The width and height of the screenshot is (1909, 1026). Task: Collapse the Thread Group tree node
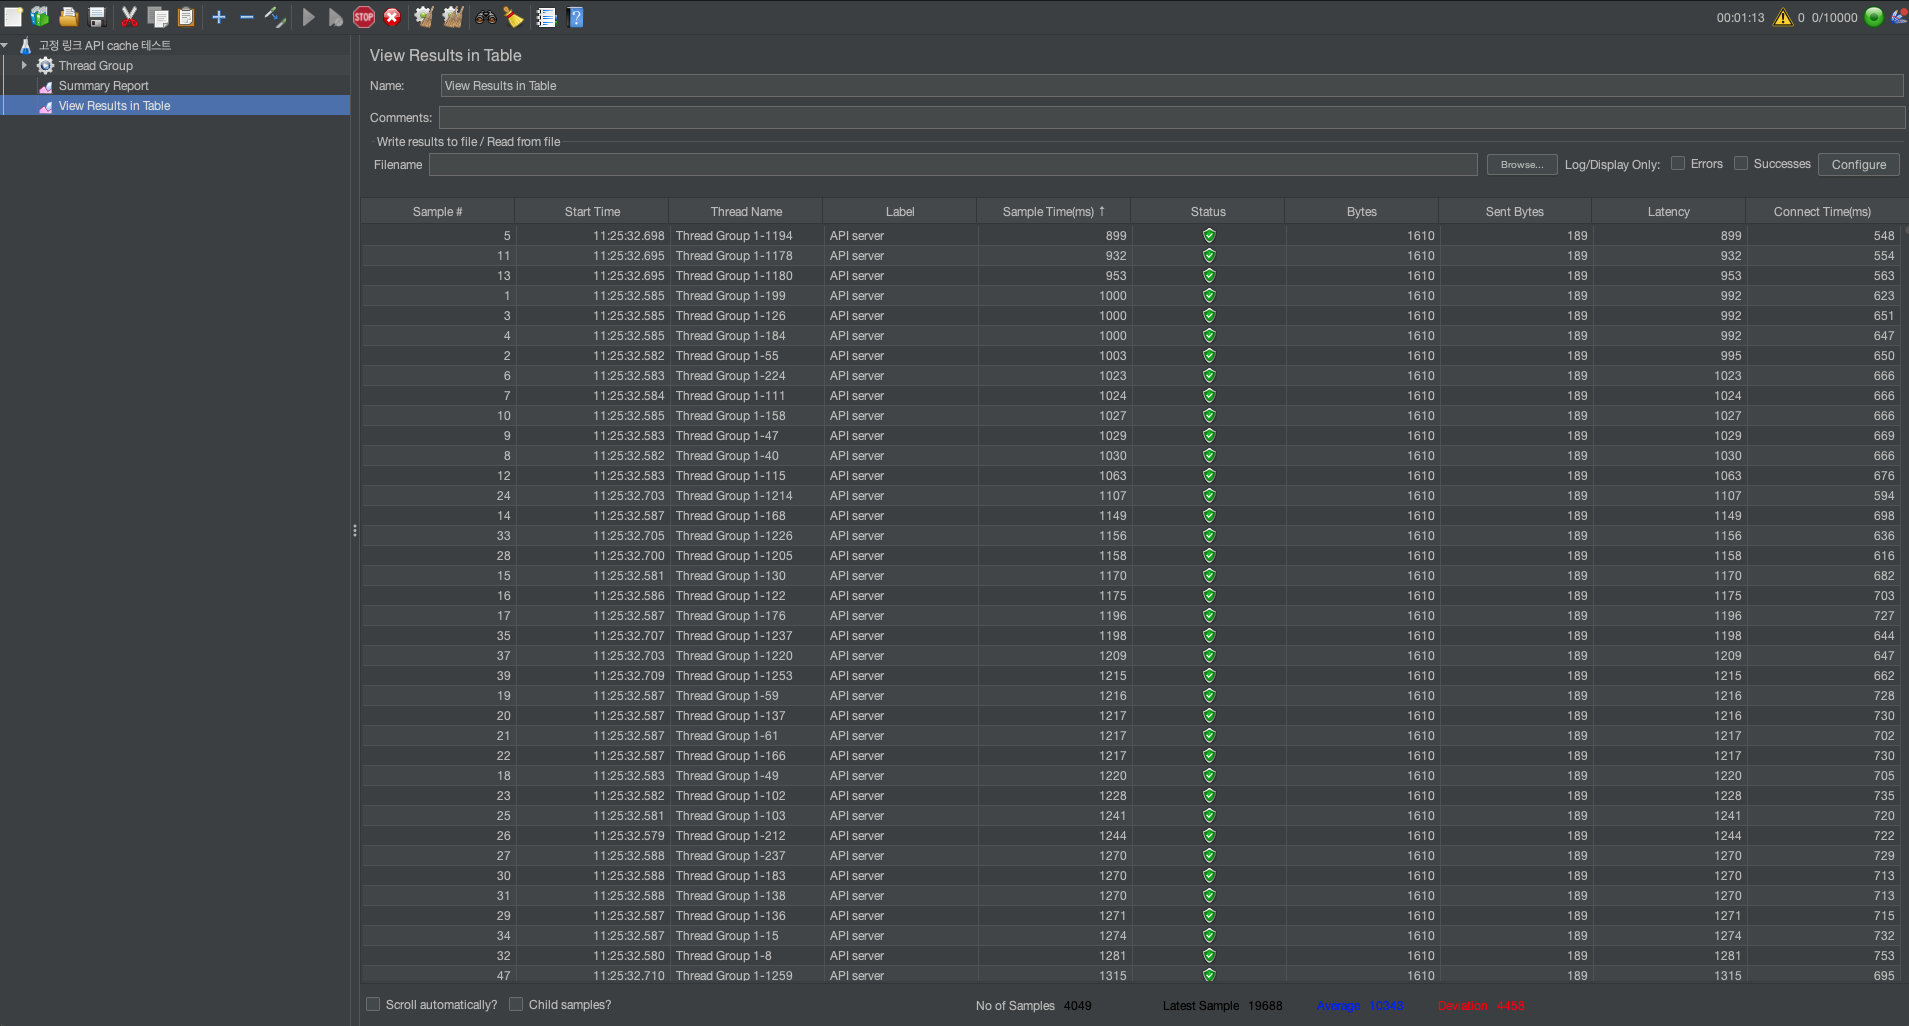pyautogui.click(x=24, y=65)
